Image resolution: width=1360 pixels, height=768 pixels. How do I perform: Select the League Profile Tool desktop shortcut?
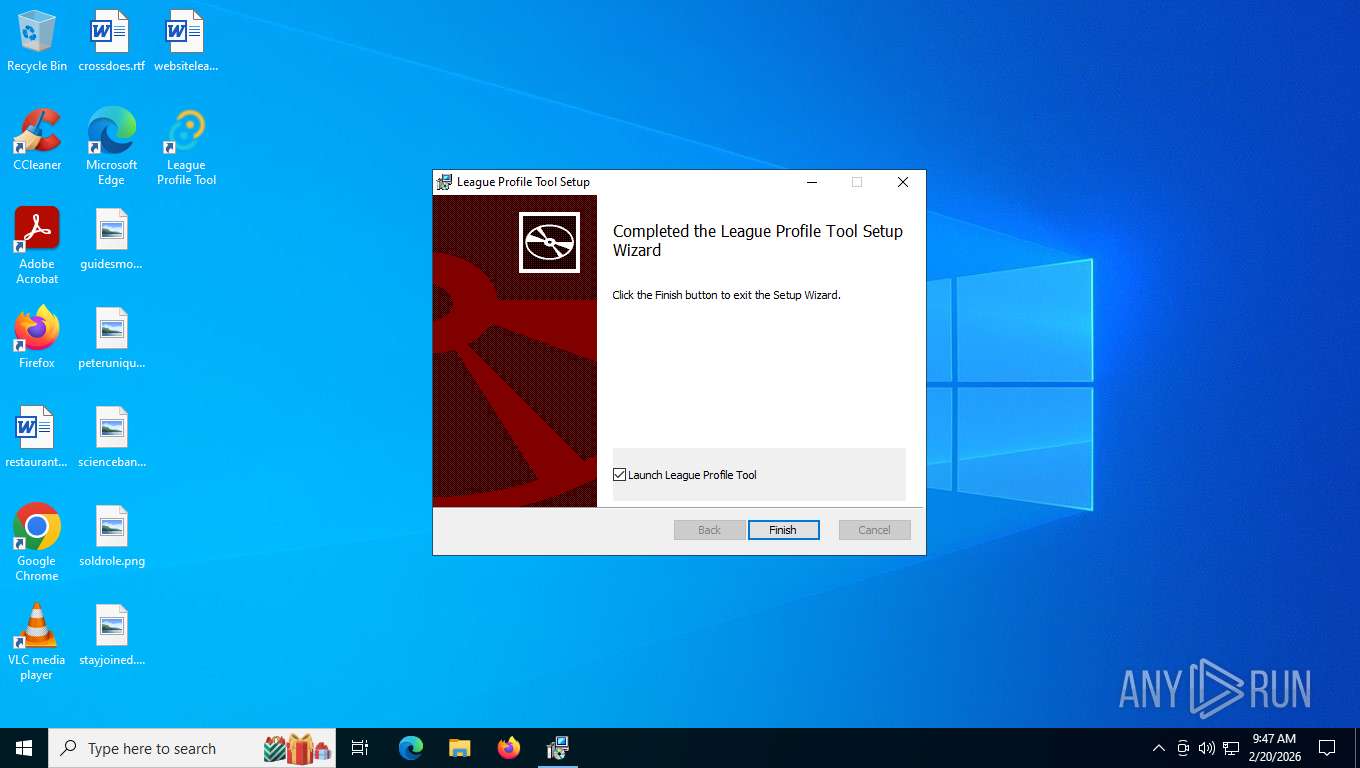[186, 147]
